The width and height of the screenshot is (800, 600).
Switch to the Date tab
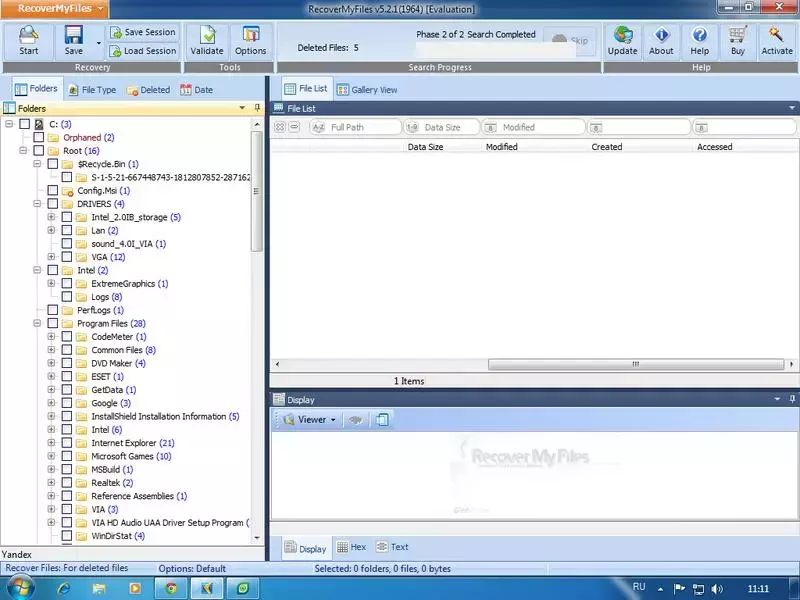coord(196,90)
